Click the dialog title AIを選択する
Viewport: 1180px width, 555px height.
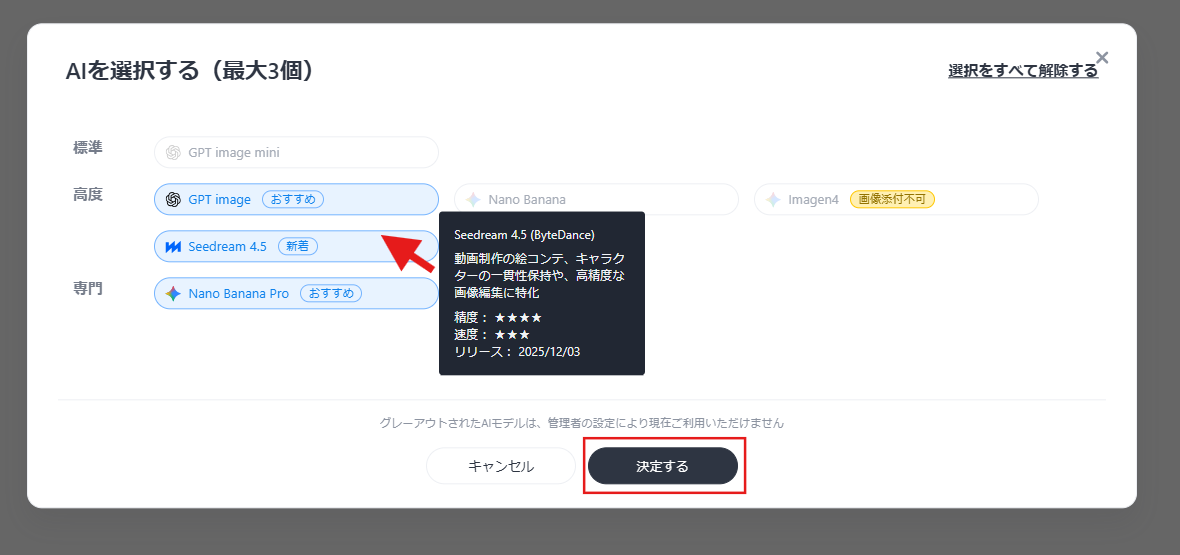[x=190, y=71]
